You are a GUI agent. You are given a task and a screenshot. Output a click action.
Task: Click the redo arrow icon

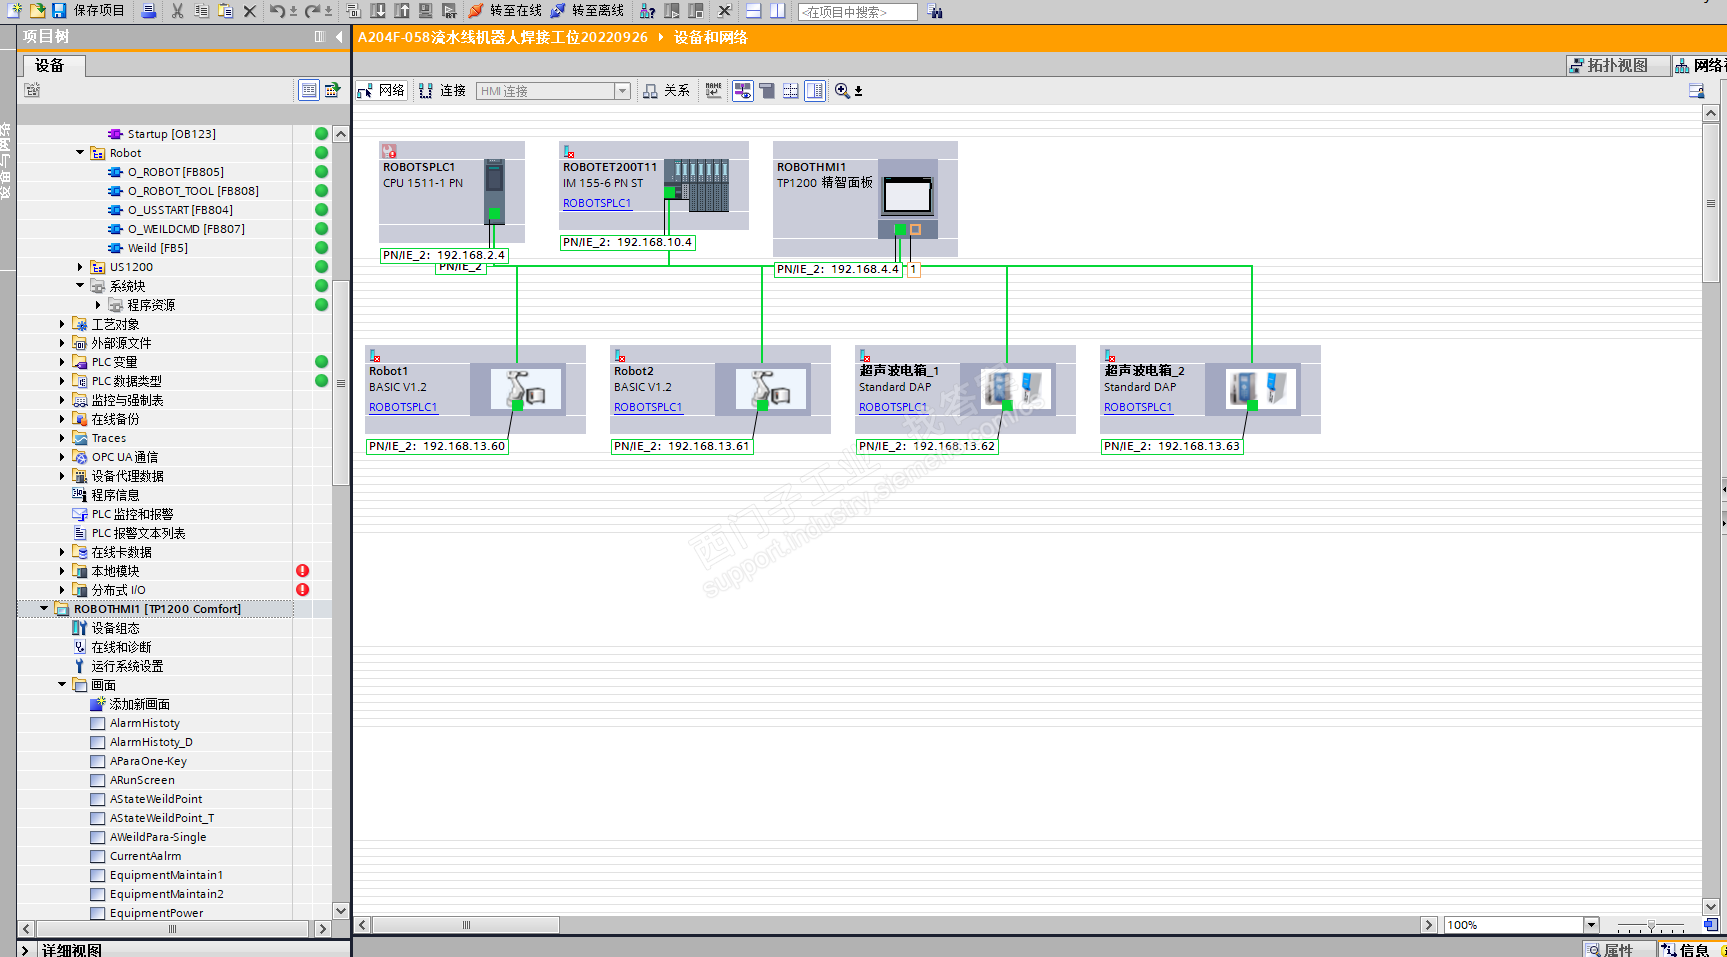click(312, 11)
